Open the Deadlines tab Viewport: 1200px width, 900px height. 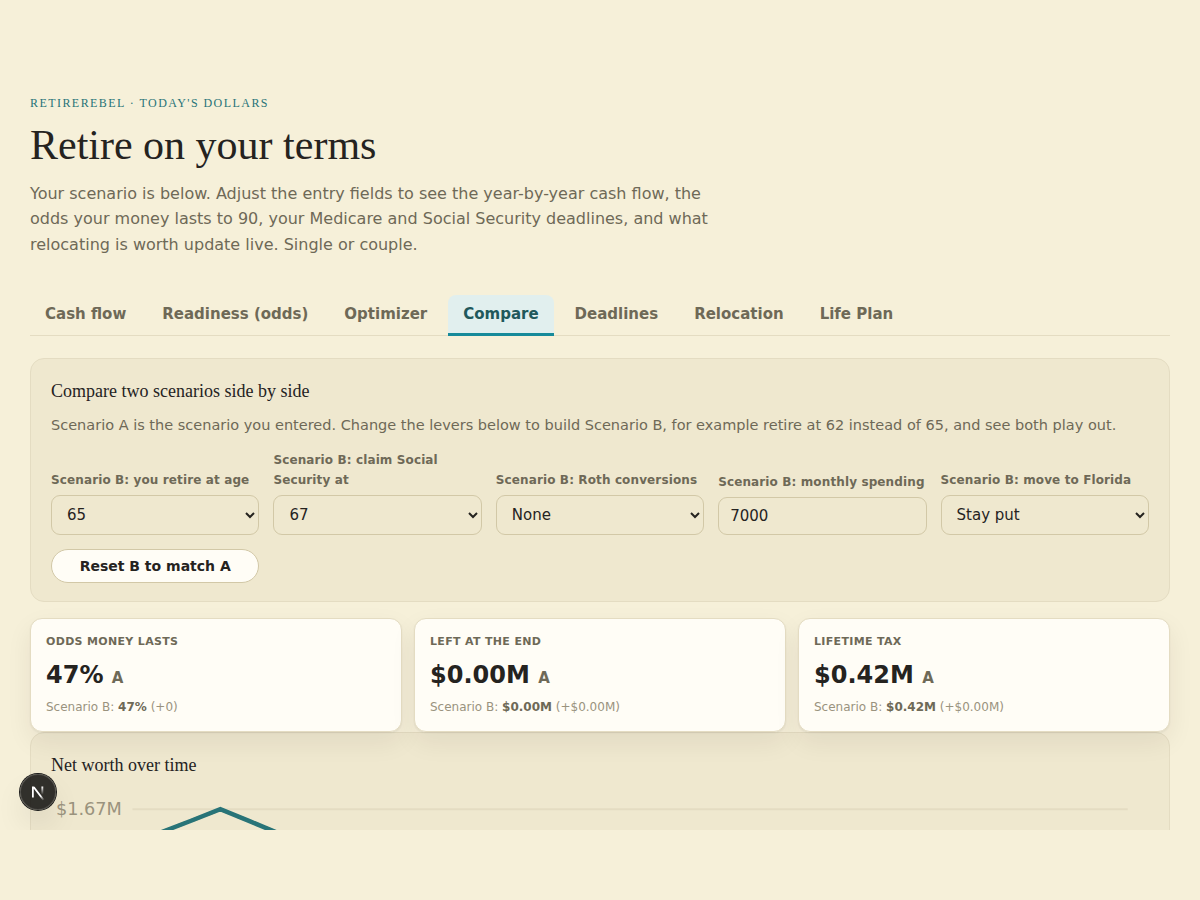[x=616, y=314]
